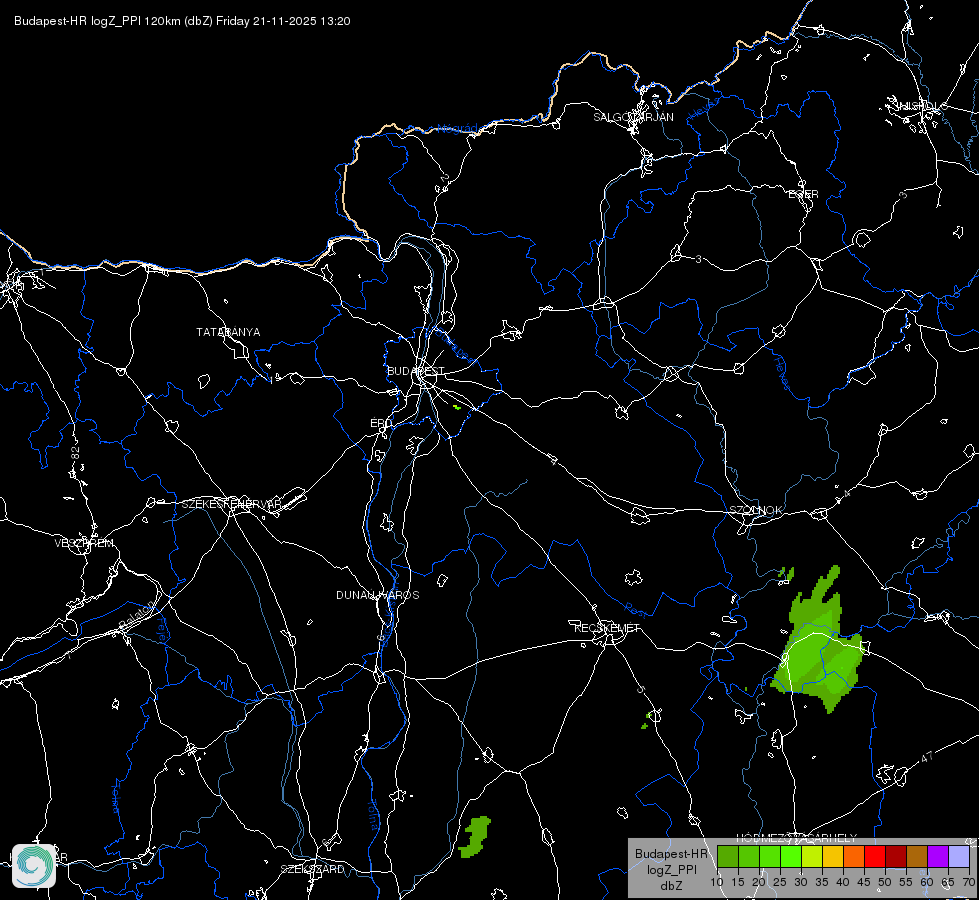Pick the dark red 50-55 dBZ swatch
Viewport: 979px width, 900px height.
point(896,856)
